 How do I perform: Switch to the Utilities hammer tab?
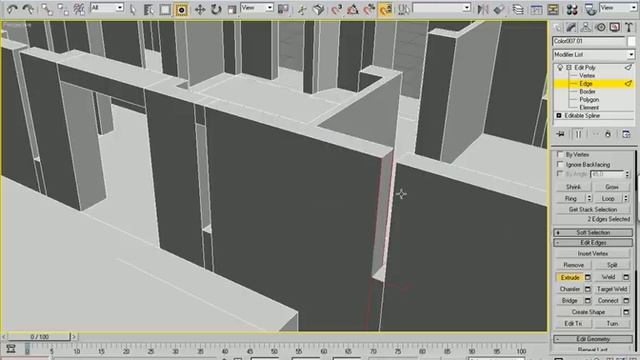[629, 27]
